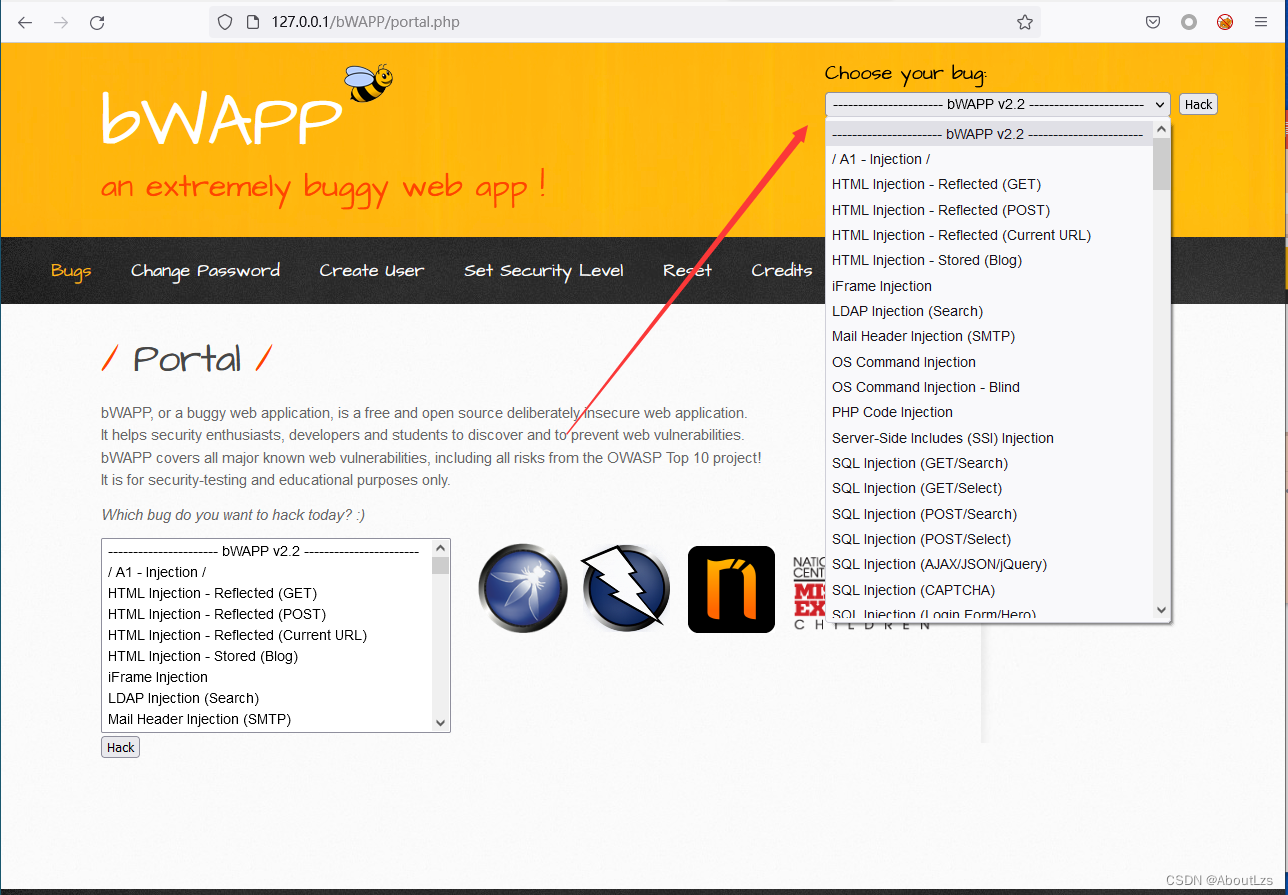The width and height of the screenshot is (1288, 895).
Task: Bookmark this page with the star
Action: [x=1025, y=22]
